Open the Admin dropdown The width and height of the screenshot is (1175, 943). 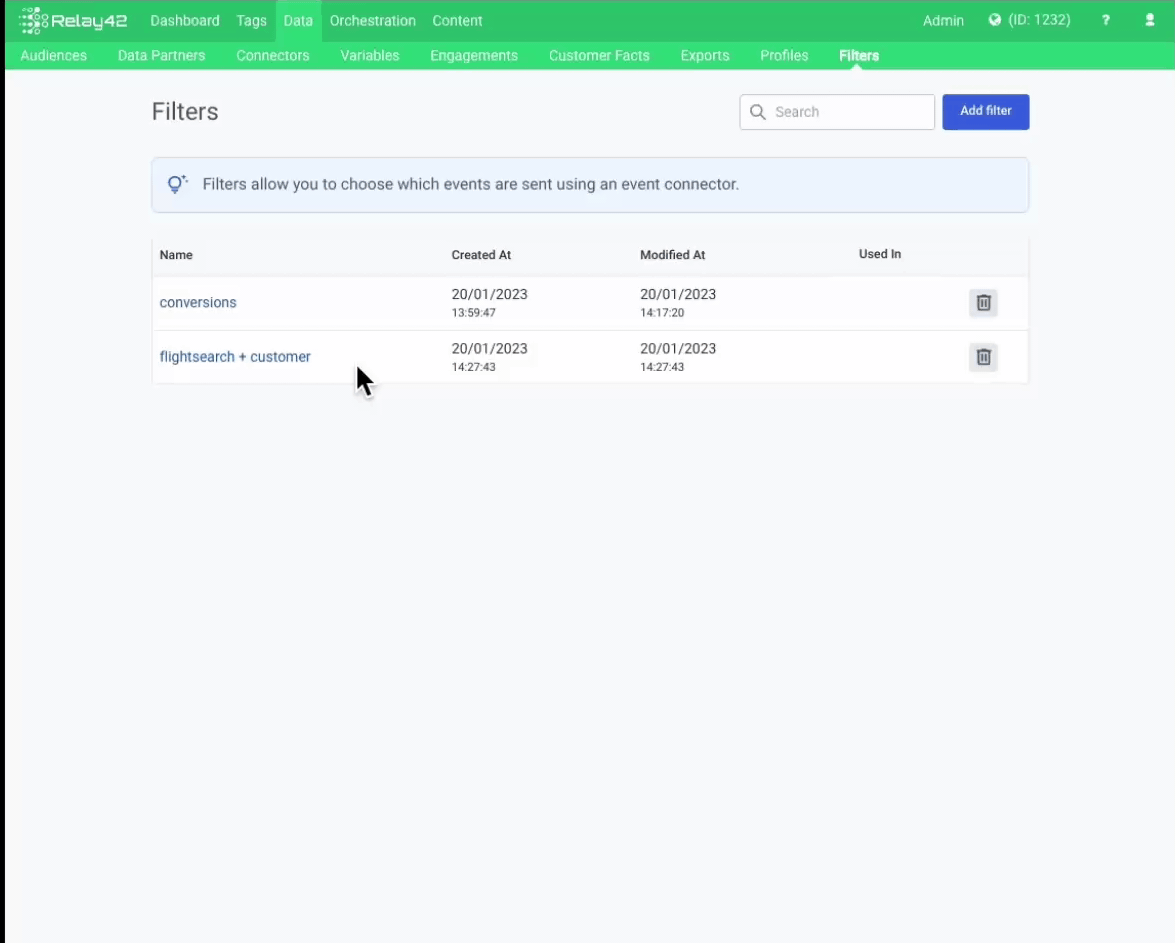click(x=943, y=20)
